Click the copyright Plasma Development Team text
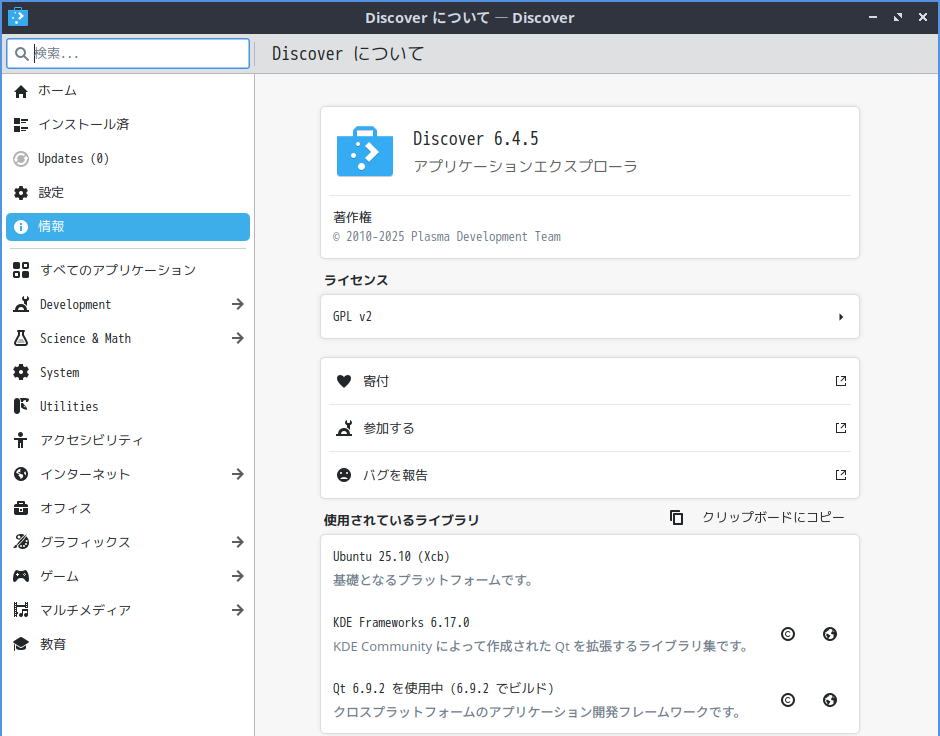 (447, 237)
